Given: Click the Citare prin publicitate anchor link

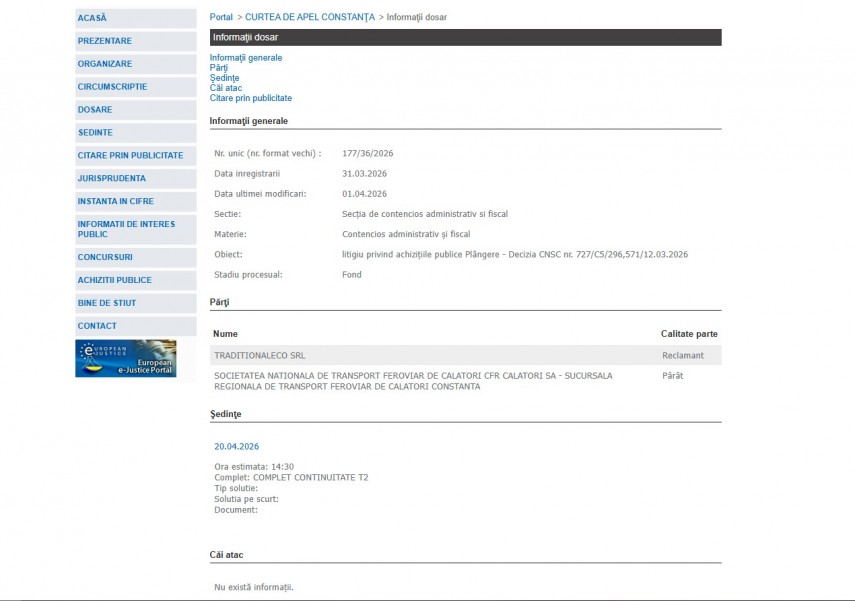Looking at the screenshot, I should coord(251,98).
